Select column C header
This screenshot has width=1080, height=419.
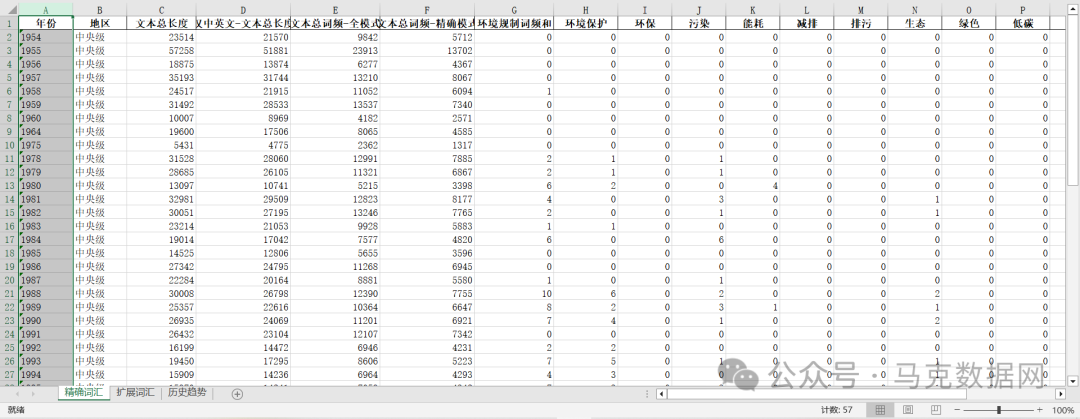pyautogui.click(x=161, y=10)
